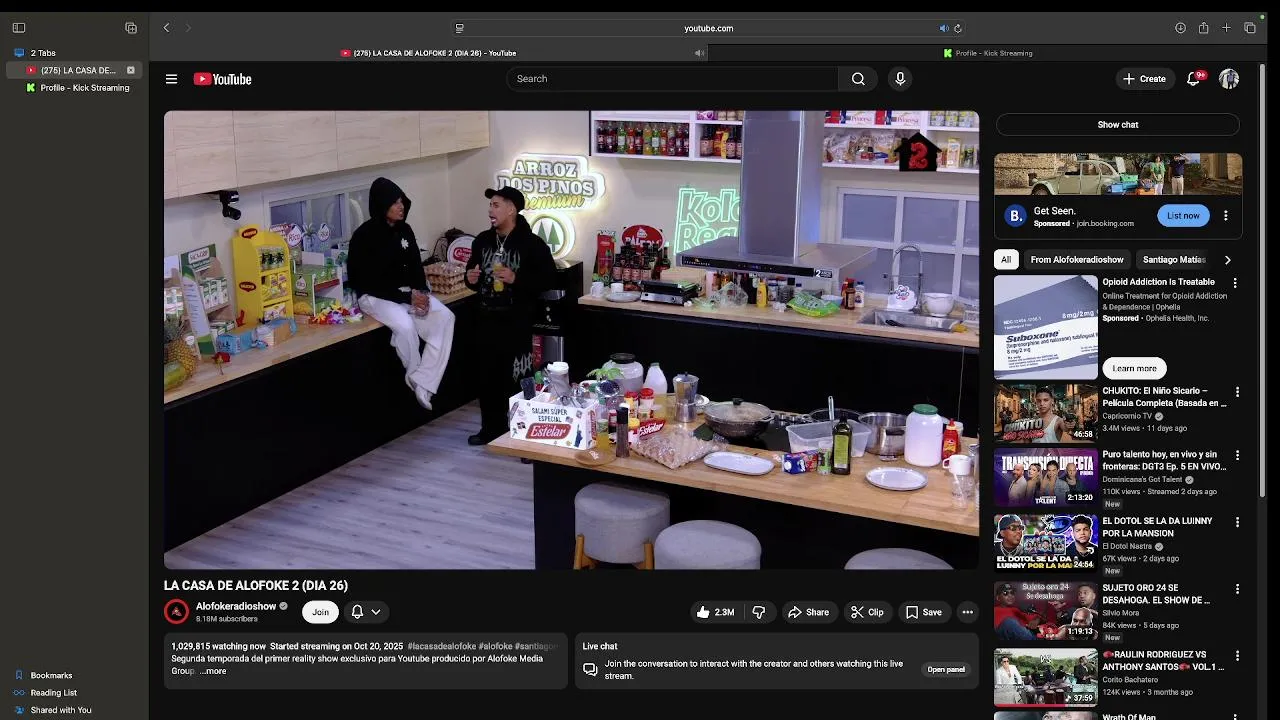Save video to playlist
Image resolution: width=1280 pixels, height=720 pixels.
tap(924, 612)
